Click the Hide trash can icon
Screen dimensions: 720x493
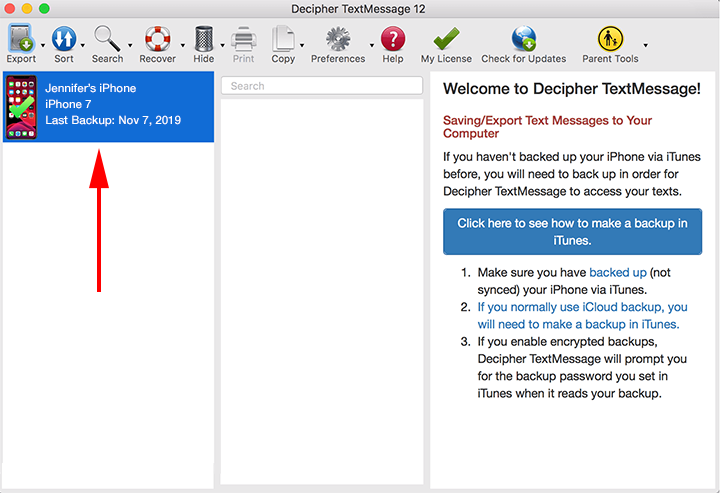point(203,39)
